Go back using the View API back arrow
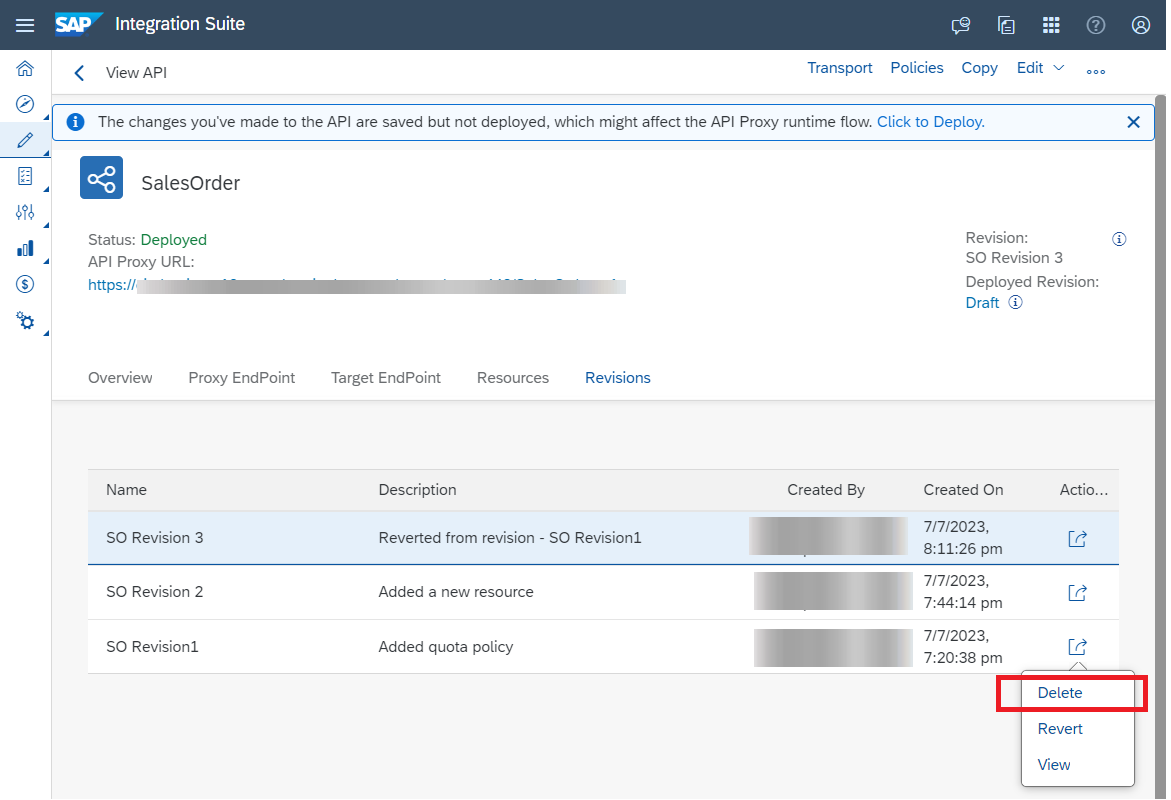Viewport: 1171px width, 800px height. [79, 72]
